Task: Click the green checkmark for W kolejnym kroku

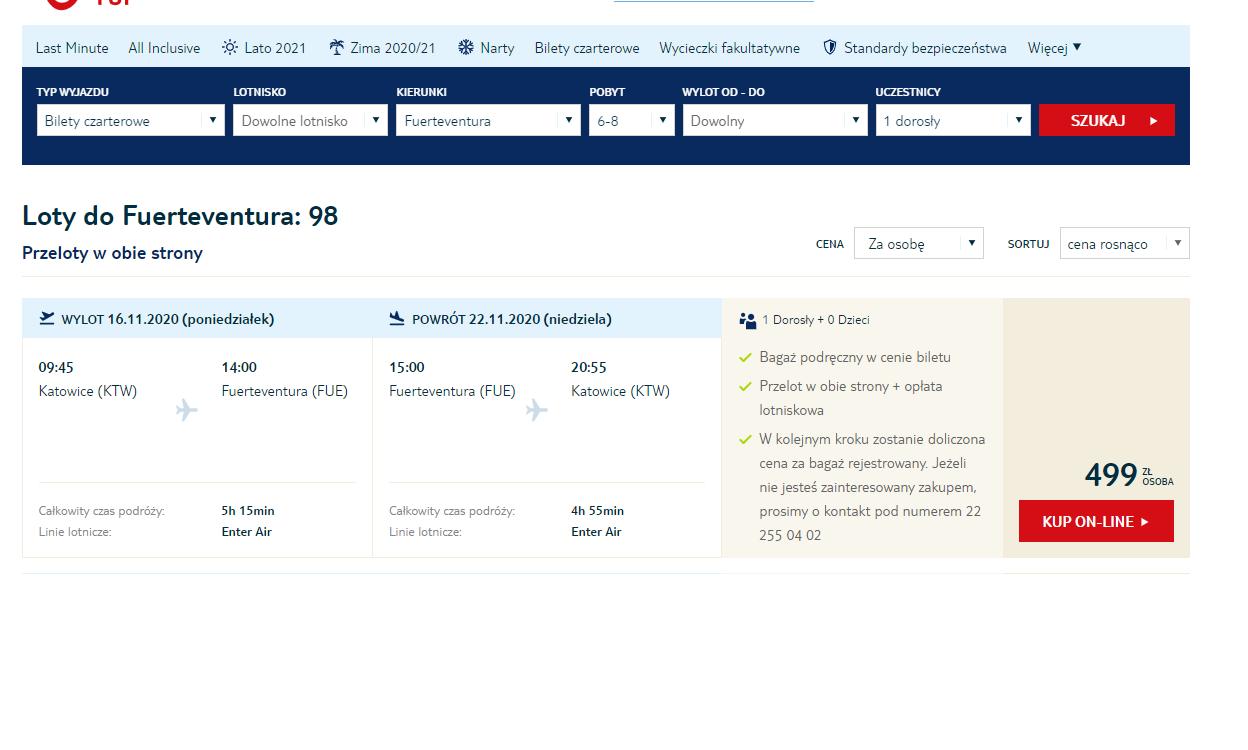Action: pos(745,439)
